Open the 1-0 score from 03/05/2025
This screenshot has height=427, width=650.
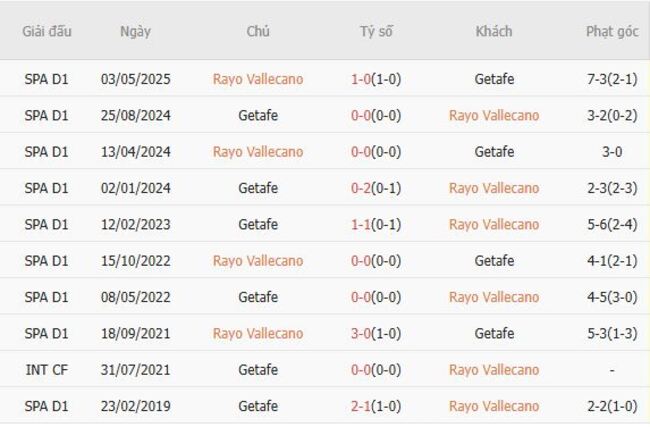(376, 79)
